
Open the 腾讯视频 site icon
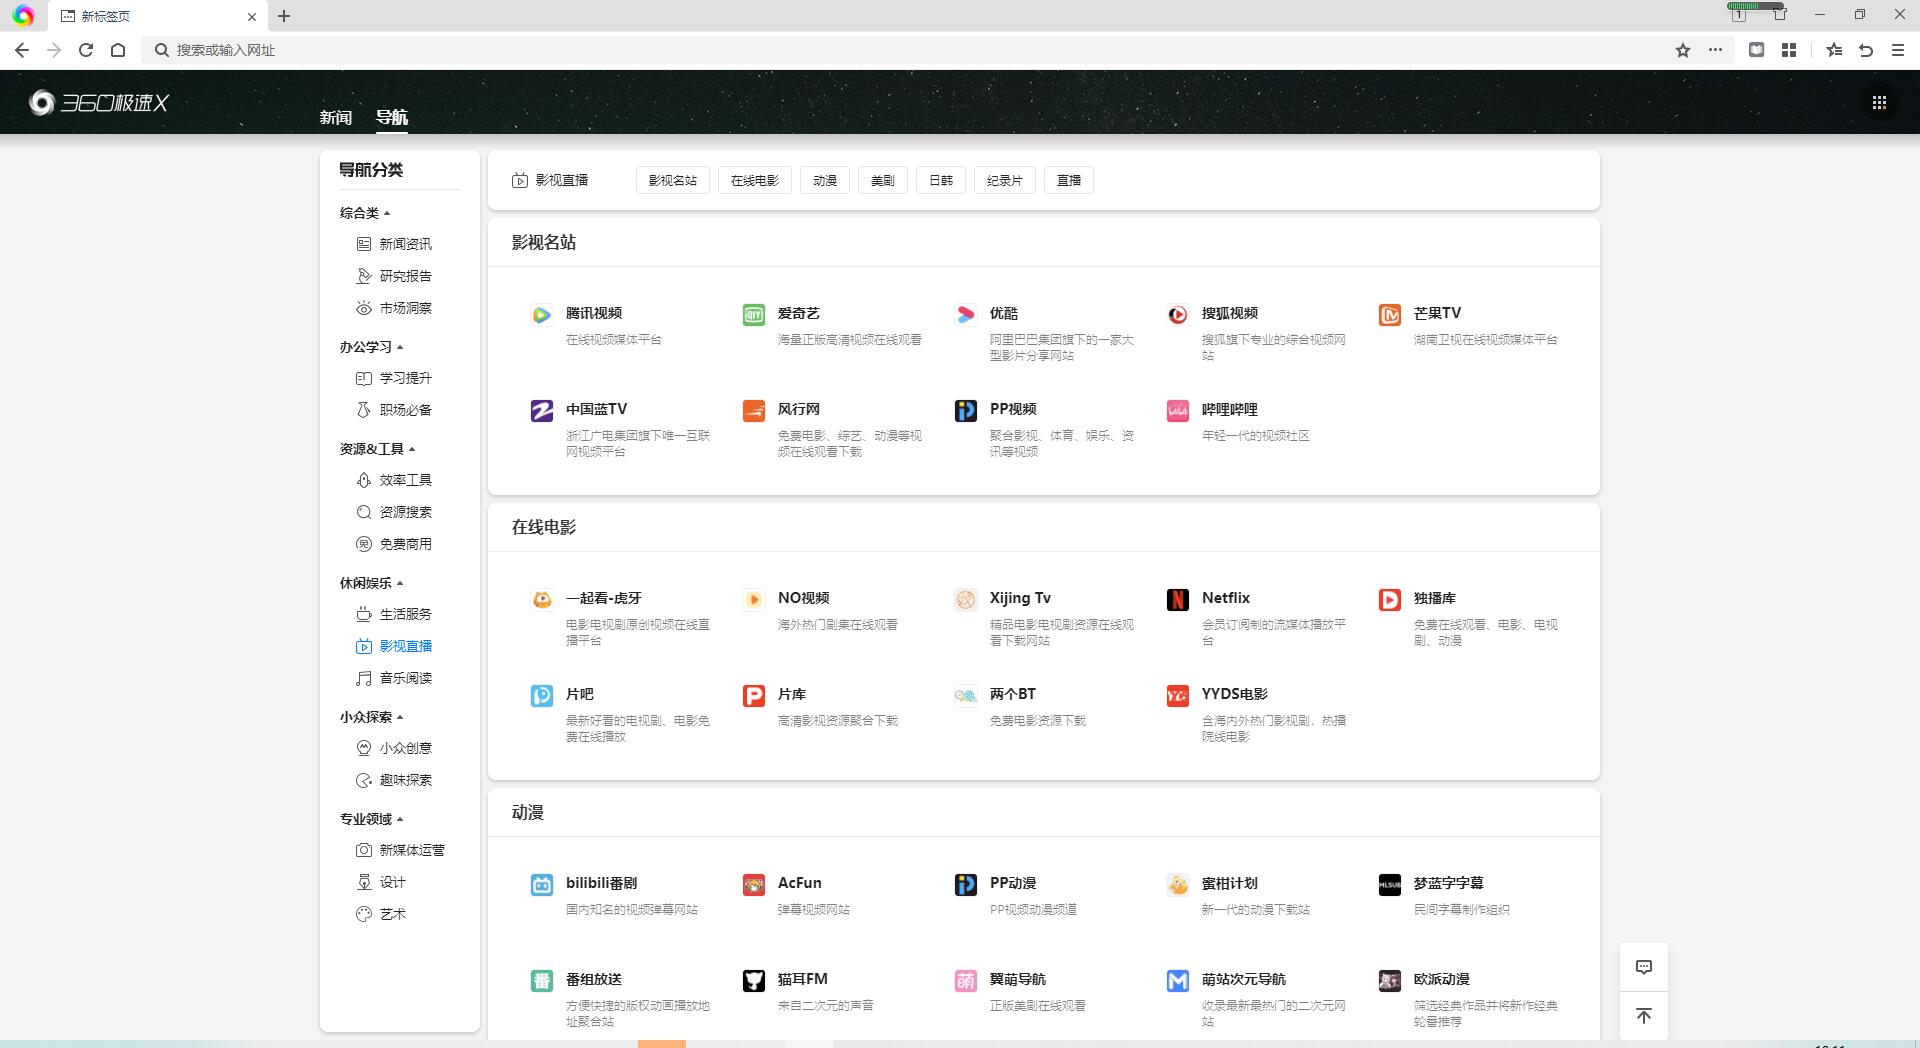coord(542,314)
